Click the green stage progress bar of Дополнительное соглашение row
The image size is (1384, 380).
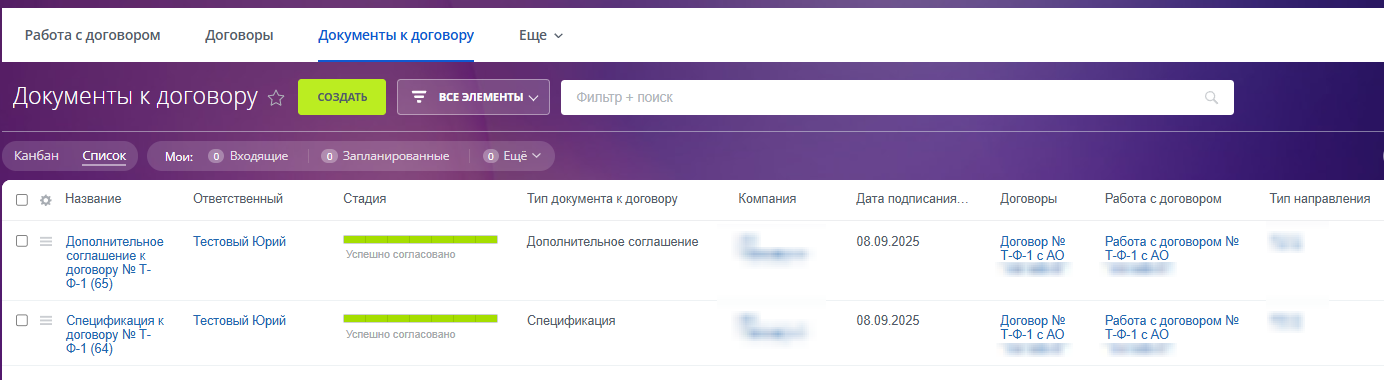420,239
